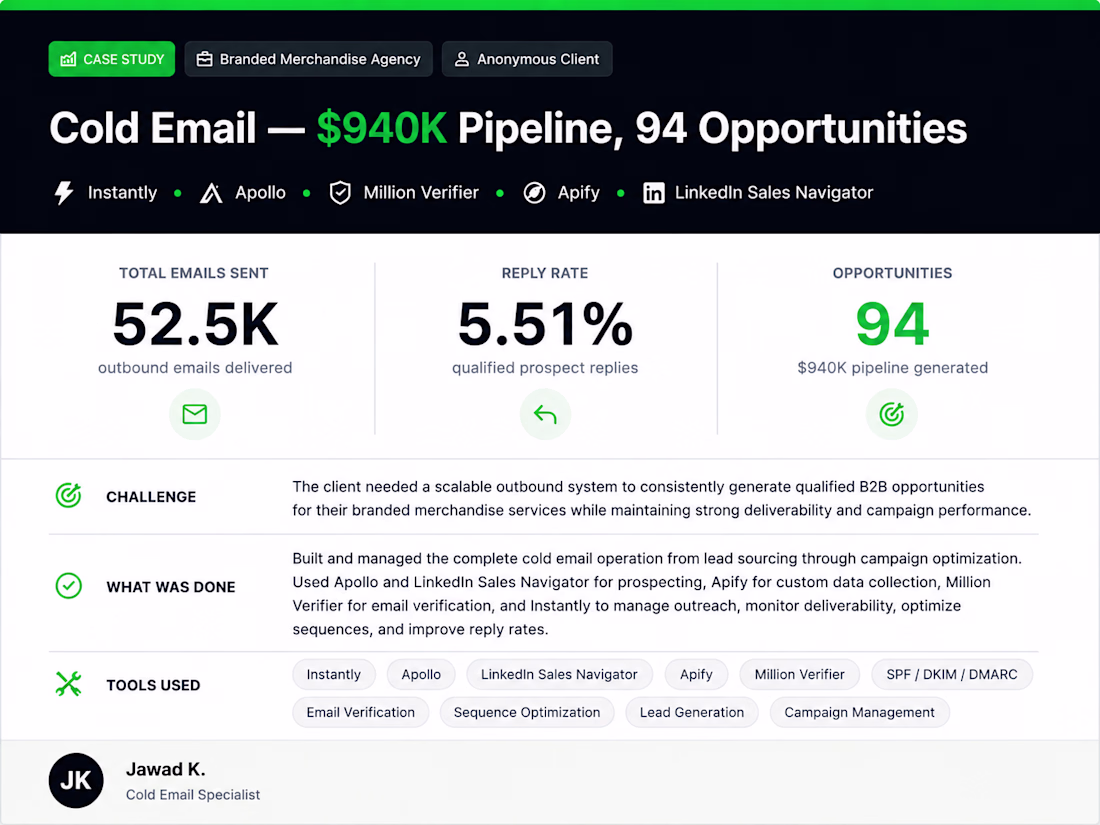This screenshot has height=825, width=1100.
Task: Click the LinkedIn Sales Navigator header label
Action: 774,193
